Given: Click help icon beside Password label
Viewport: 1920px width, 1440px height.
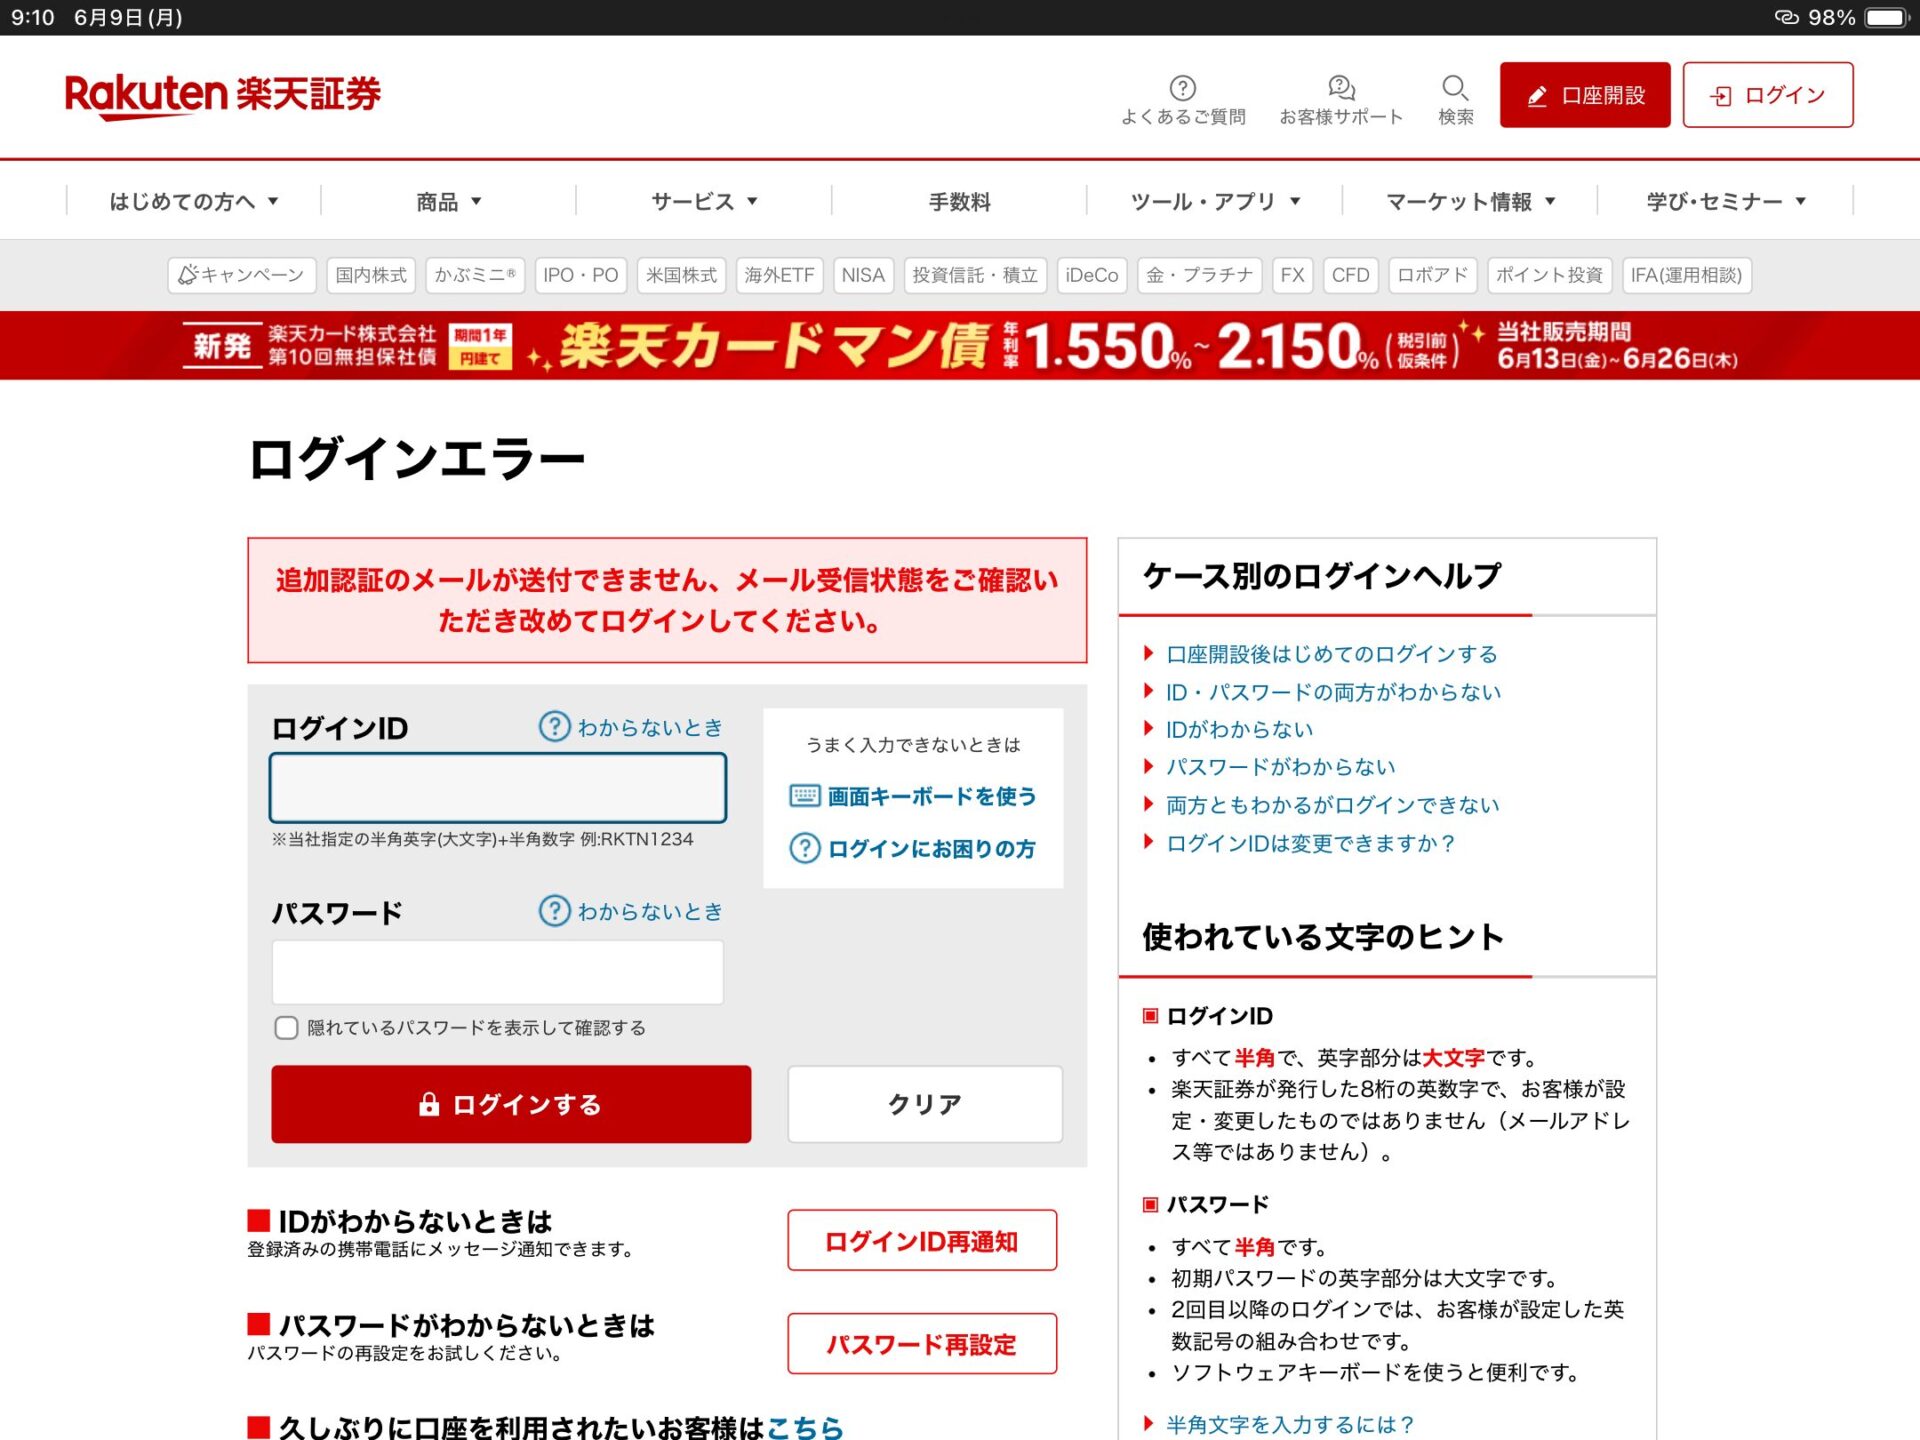Looking at the screenshot, I should coord(554,910).
